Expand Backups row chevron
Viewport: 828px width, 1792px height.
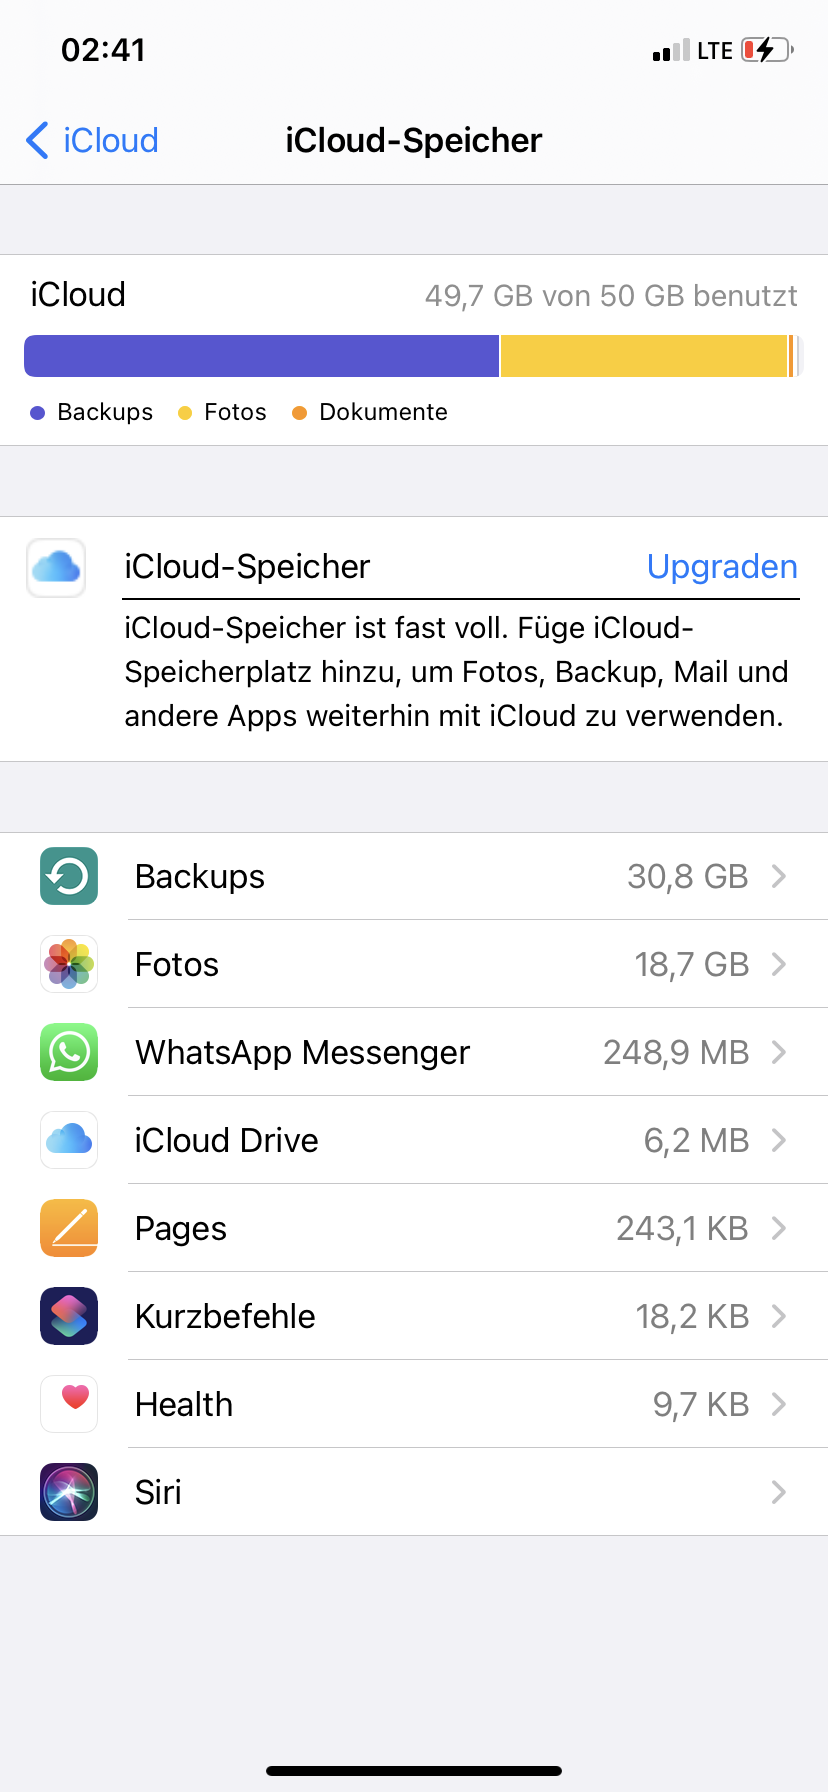click(779, 876)
